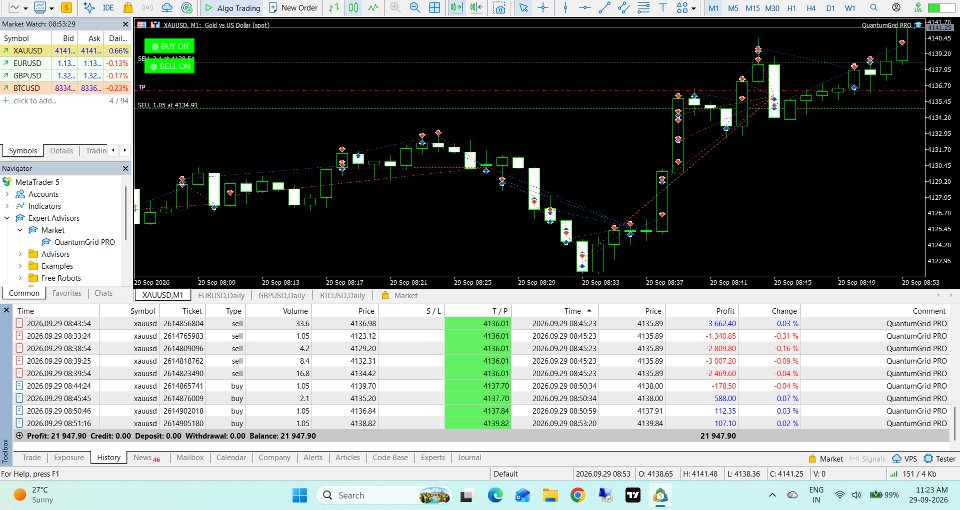Click the zoom out magnifier icon

tap(414, 8)
